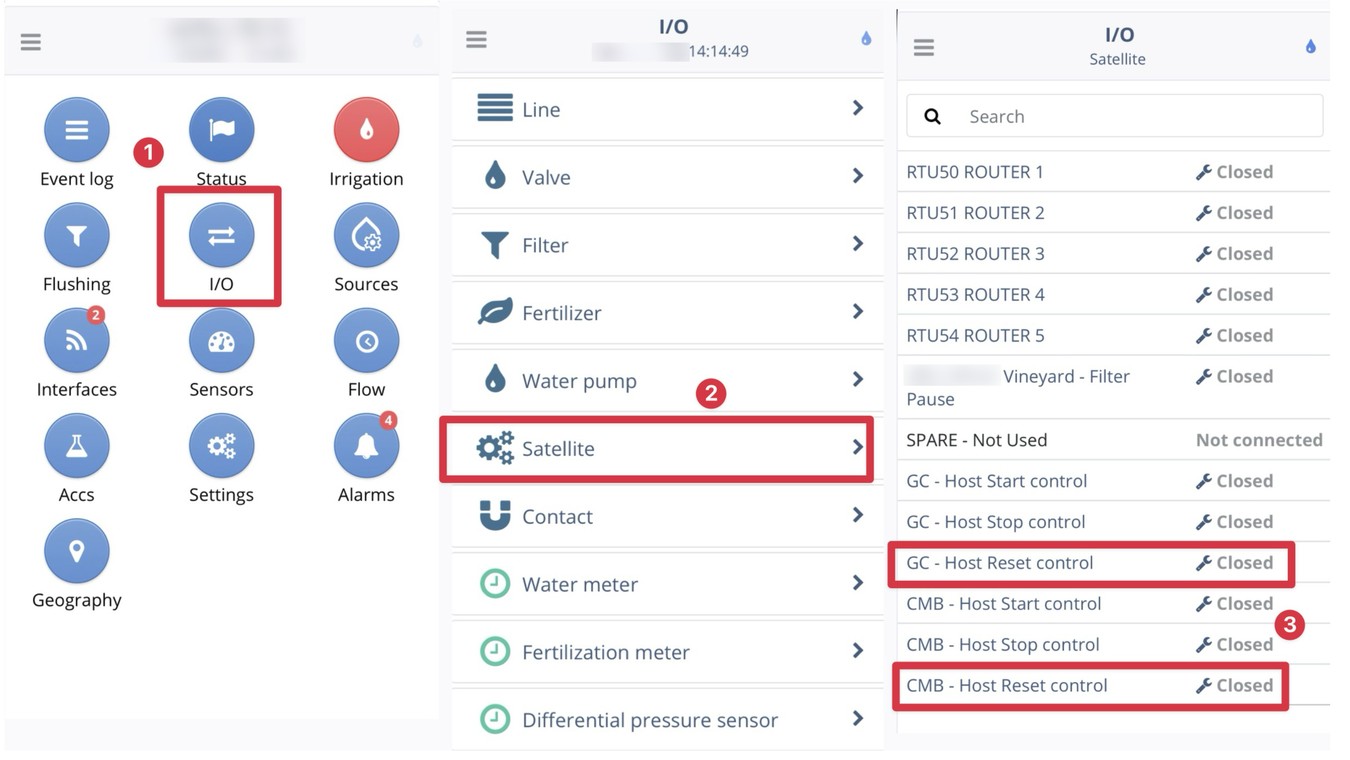Open the Sensors gauge icon

click(221, 341)
